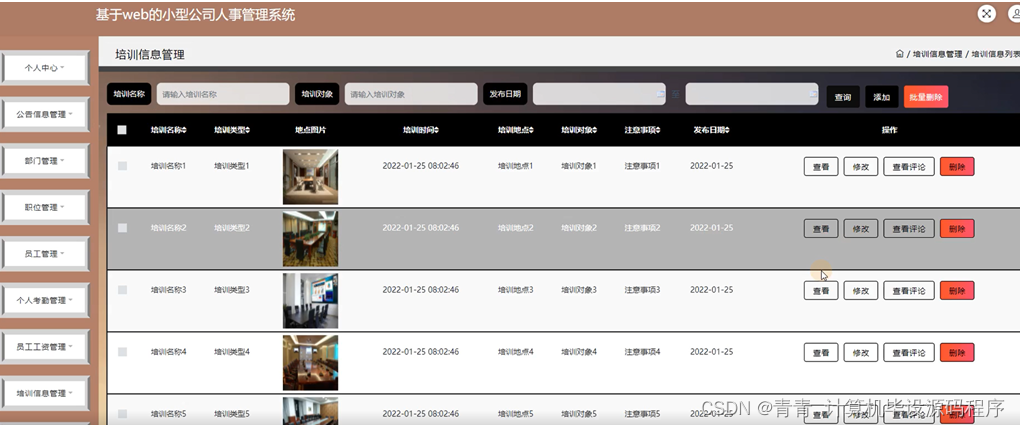This screenshot has width=1020, height=427.
Task: Click 查看评论 button for 培训名称2 row
Action: 909,228
